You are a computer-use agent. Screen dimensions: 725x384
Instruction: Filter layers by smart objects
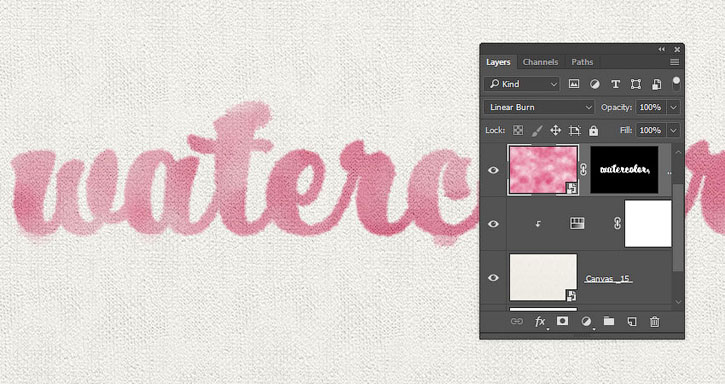pos(656,84)
